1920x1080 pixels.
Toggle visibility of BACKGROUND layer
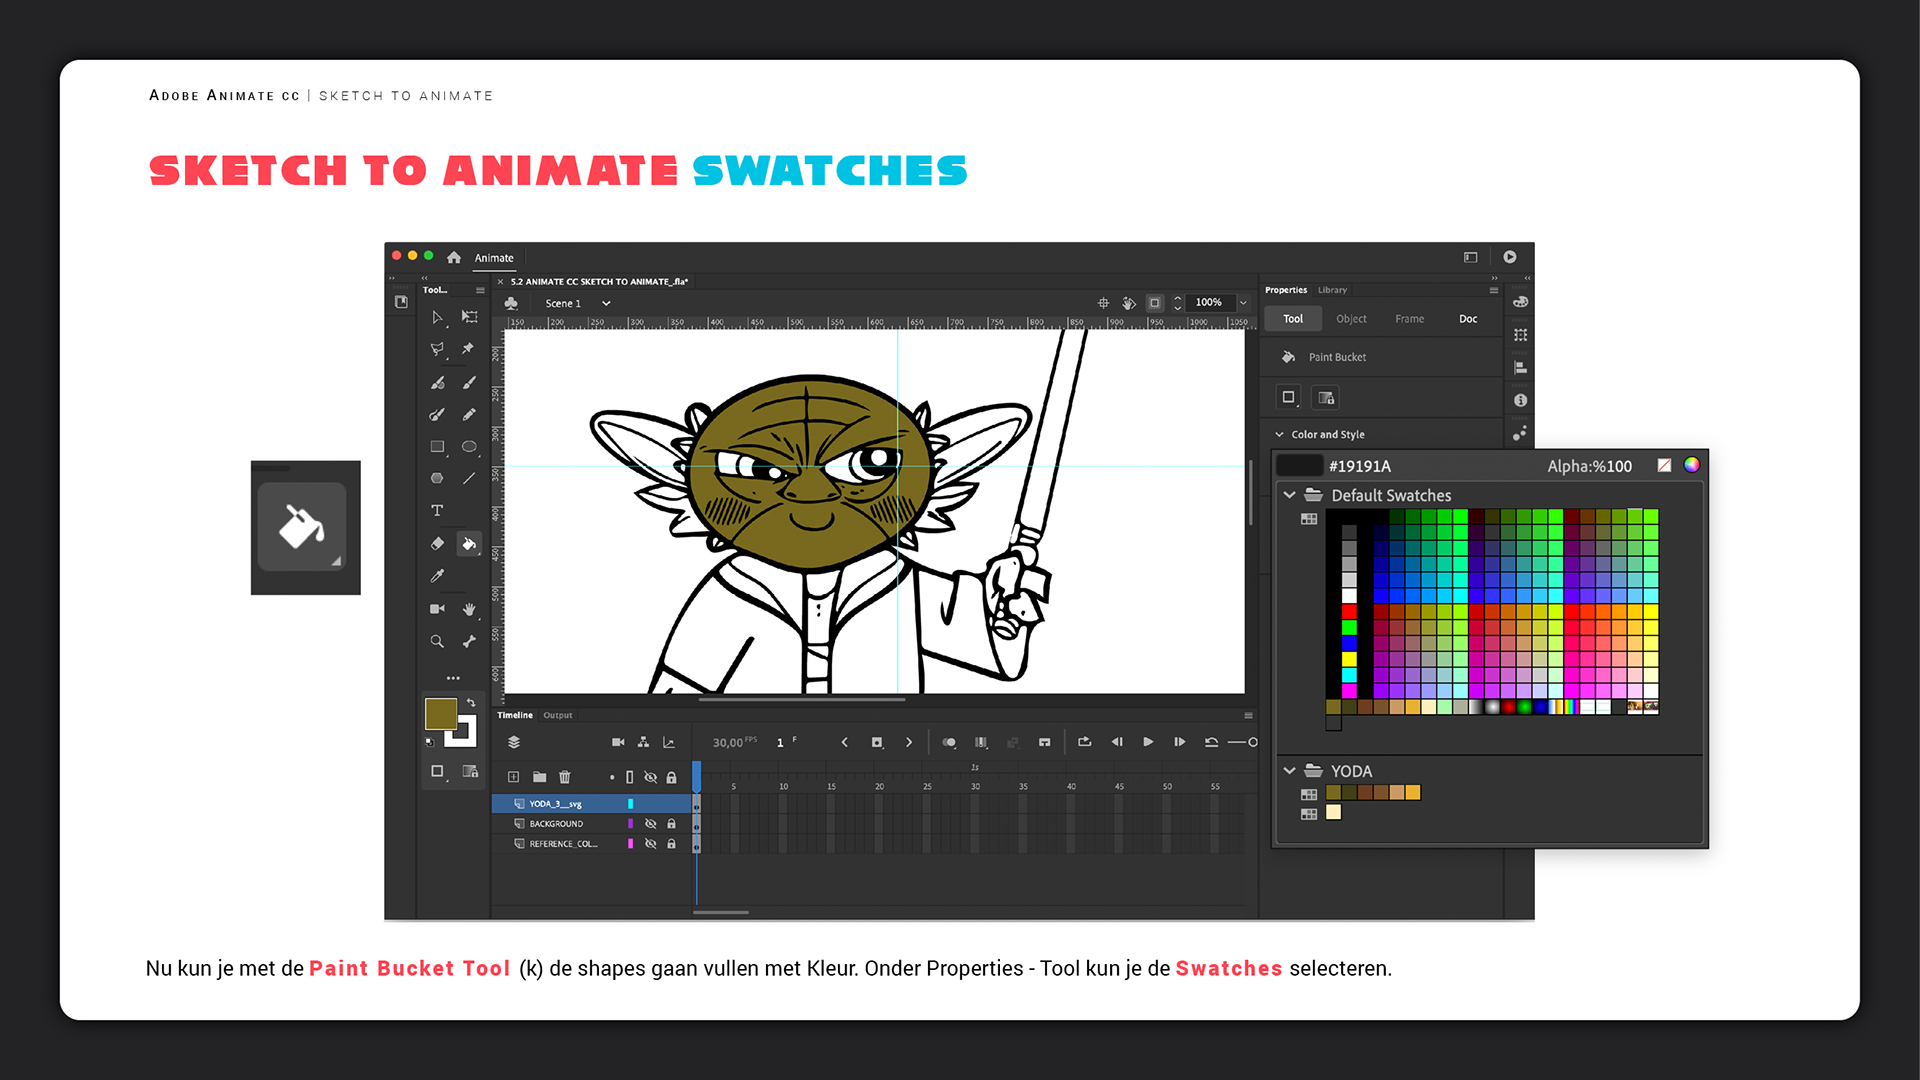click(x=650, y=824)
